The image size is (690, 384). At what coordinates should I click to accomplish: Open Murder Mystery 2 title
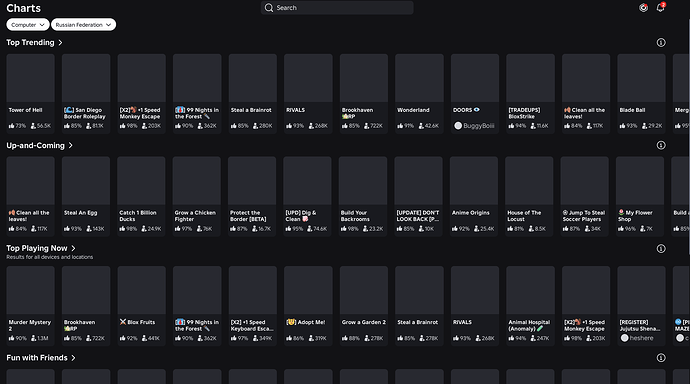(30, 325)
